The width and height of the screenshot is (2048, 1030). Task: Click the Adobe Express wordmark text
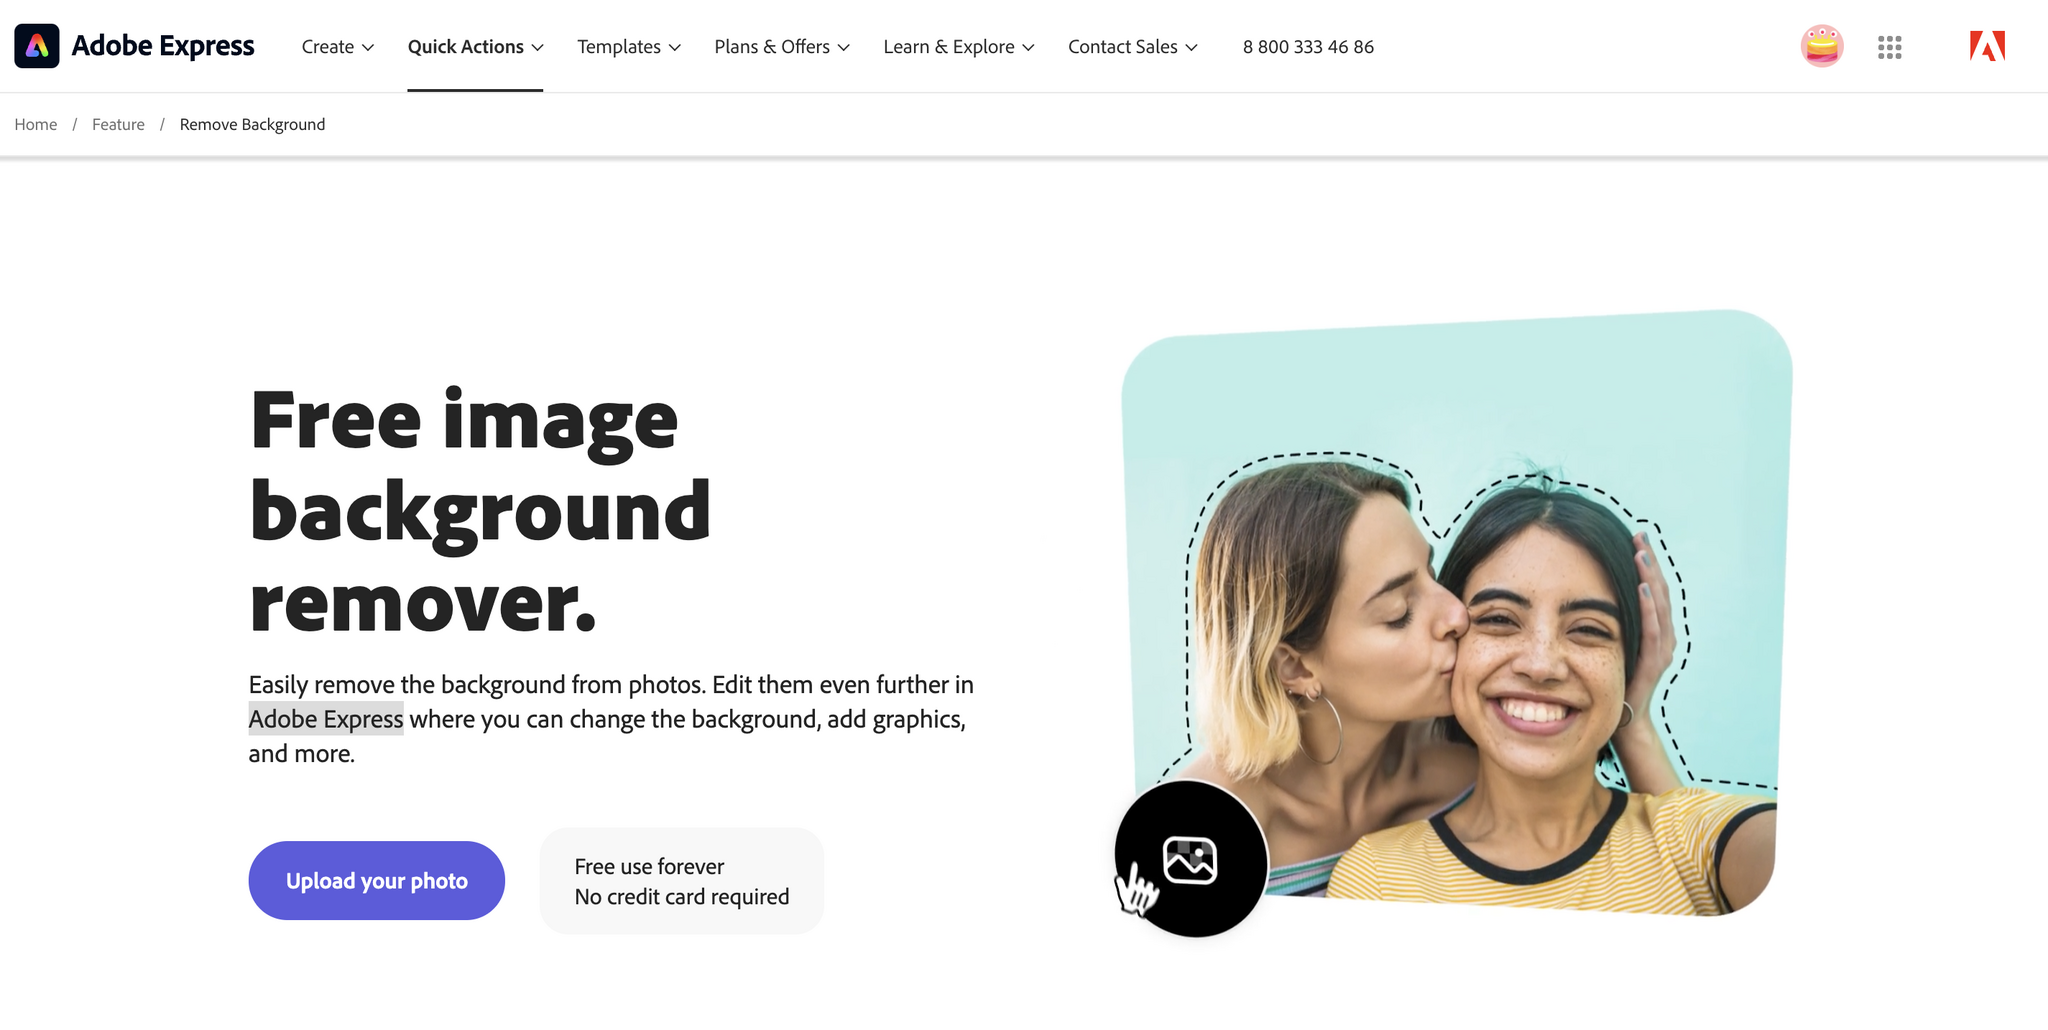(163, 46)
